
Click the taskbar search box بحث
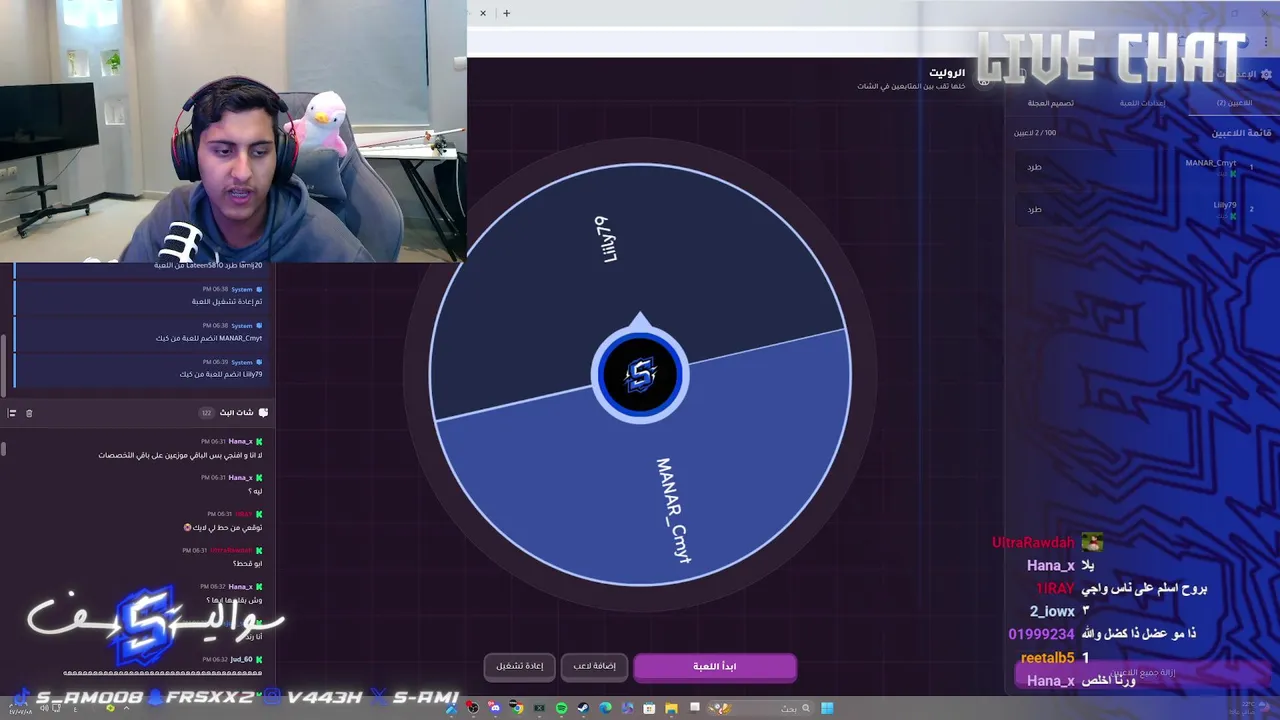[x=760, y=708]
